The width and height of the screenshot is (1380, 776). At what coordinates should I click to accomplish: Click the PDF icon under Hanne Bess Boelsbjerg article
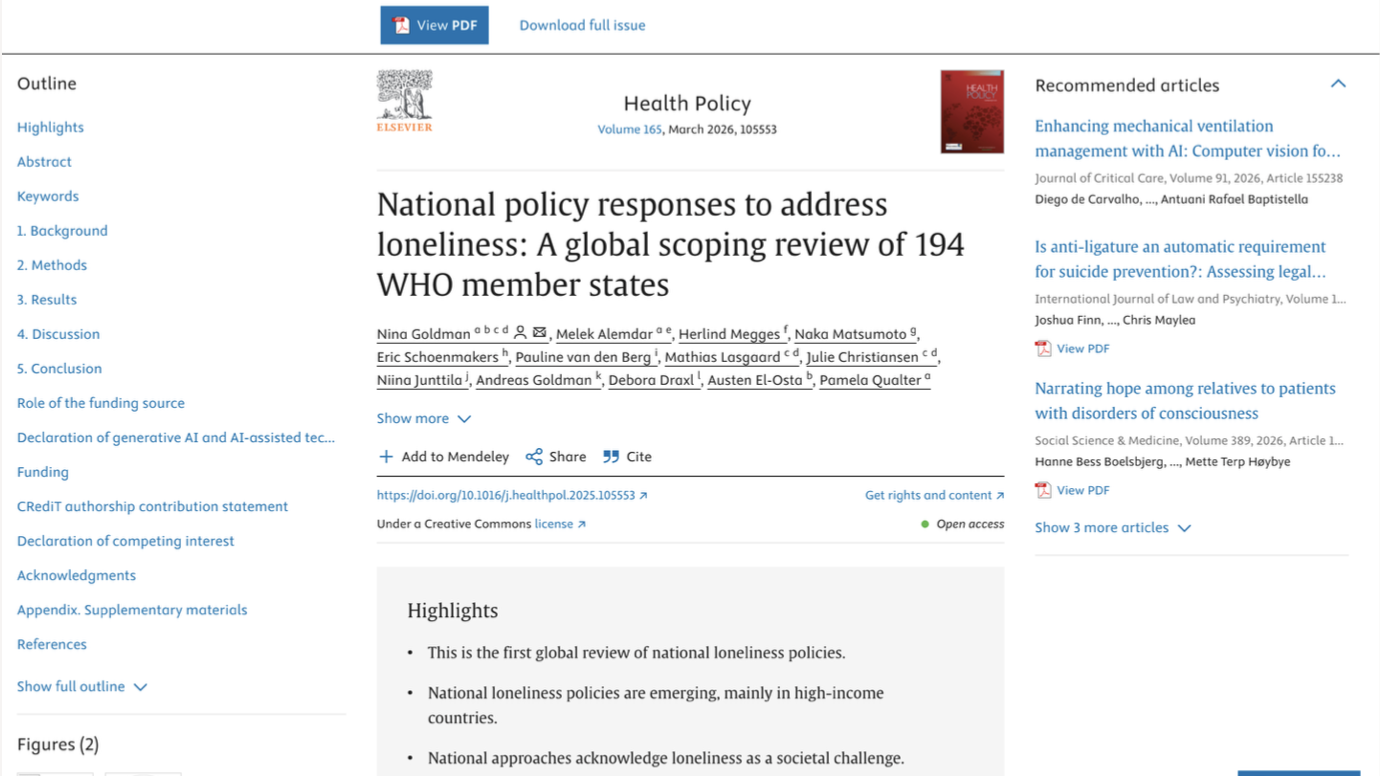(1043, 490)
